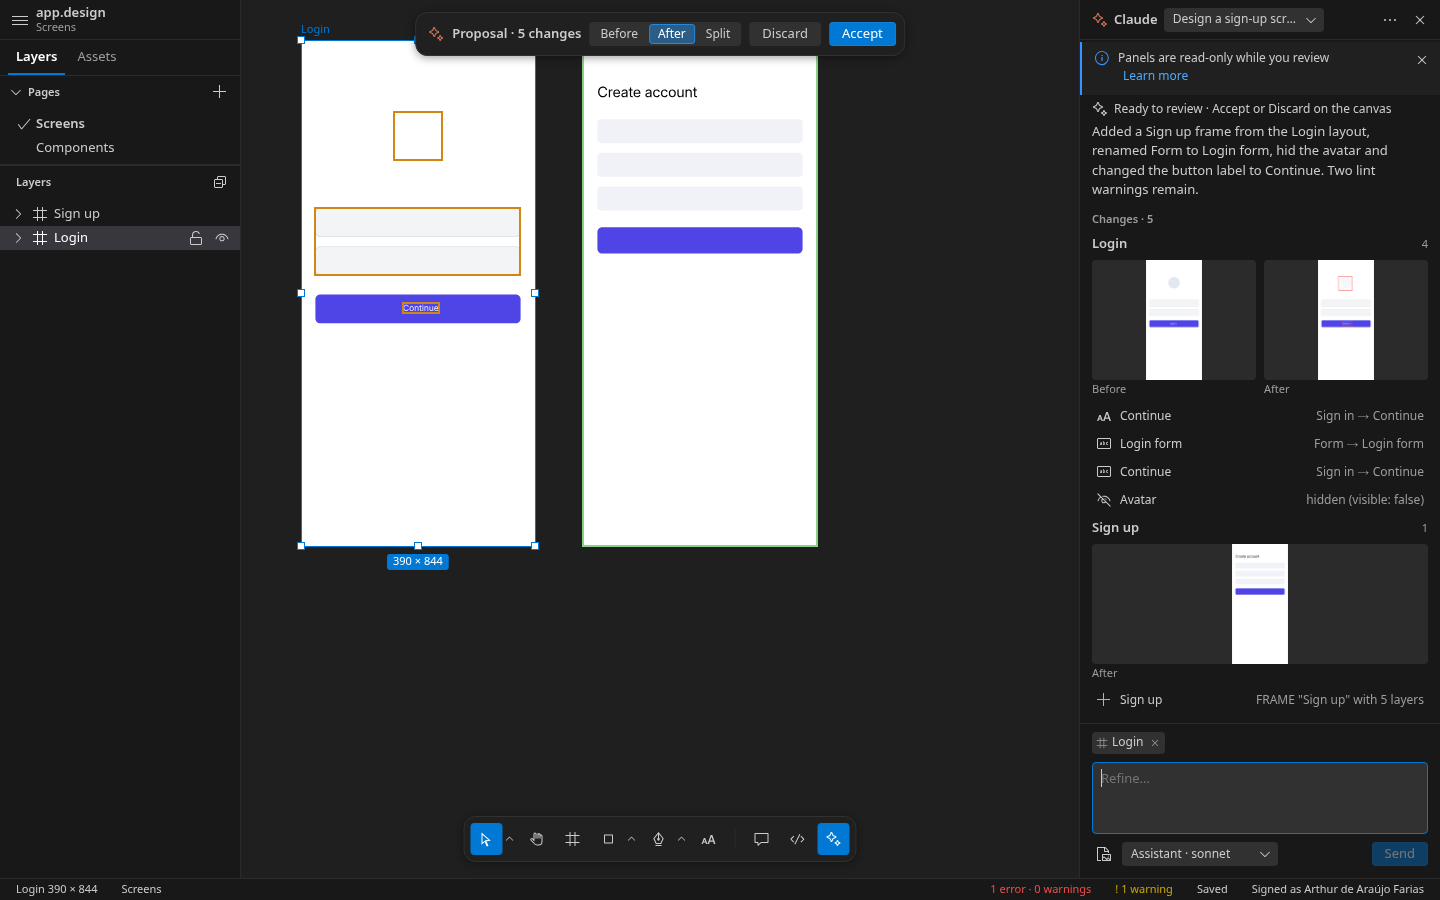Collapse all layers icon
This screenshot has width=1440, height=900.
click(220, 182)
